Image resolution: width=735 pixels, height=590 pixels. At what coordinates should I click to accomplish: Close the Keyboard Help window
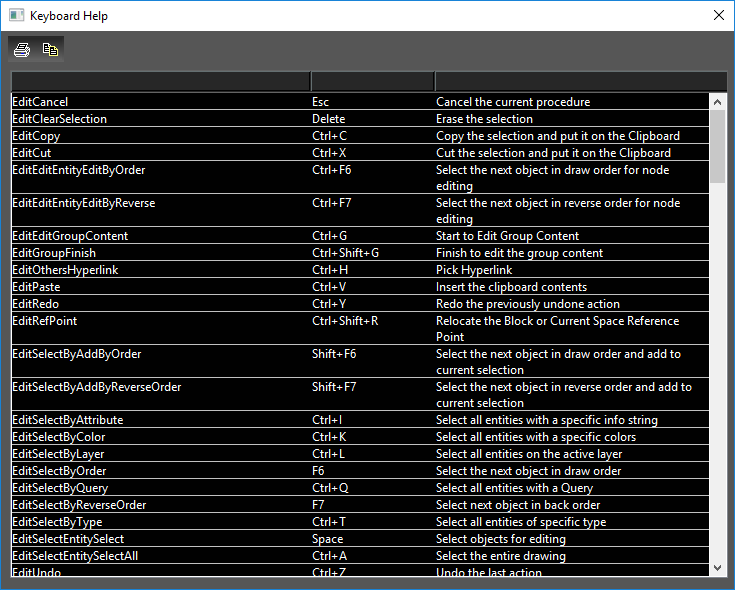click(x=719, y=15)
